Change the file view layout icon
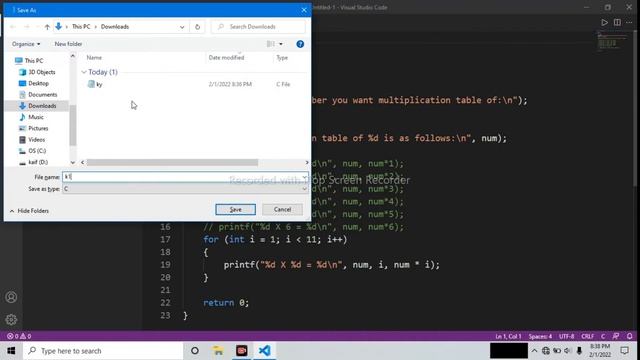Screen dimensions: 640x360 (271, 44)
